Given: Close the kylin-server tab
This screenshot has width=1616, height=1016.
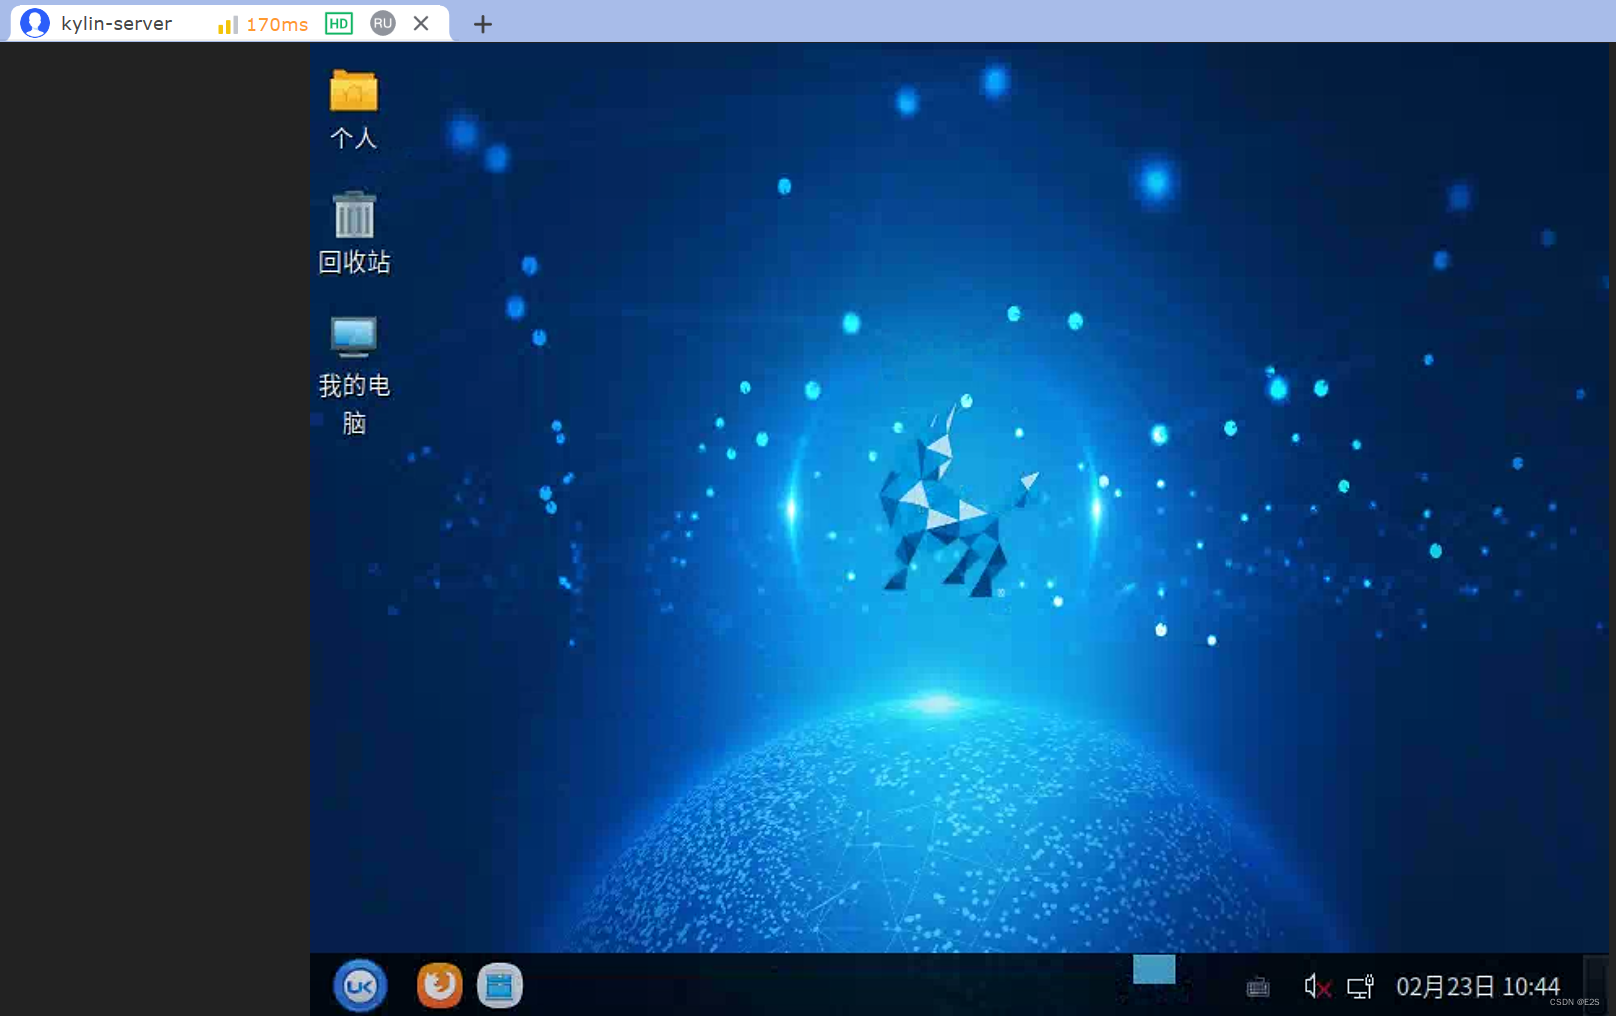Looking at the screenshot, I should [x=421, y=23].
